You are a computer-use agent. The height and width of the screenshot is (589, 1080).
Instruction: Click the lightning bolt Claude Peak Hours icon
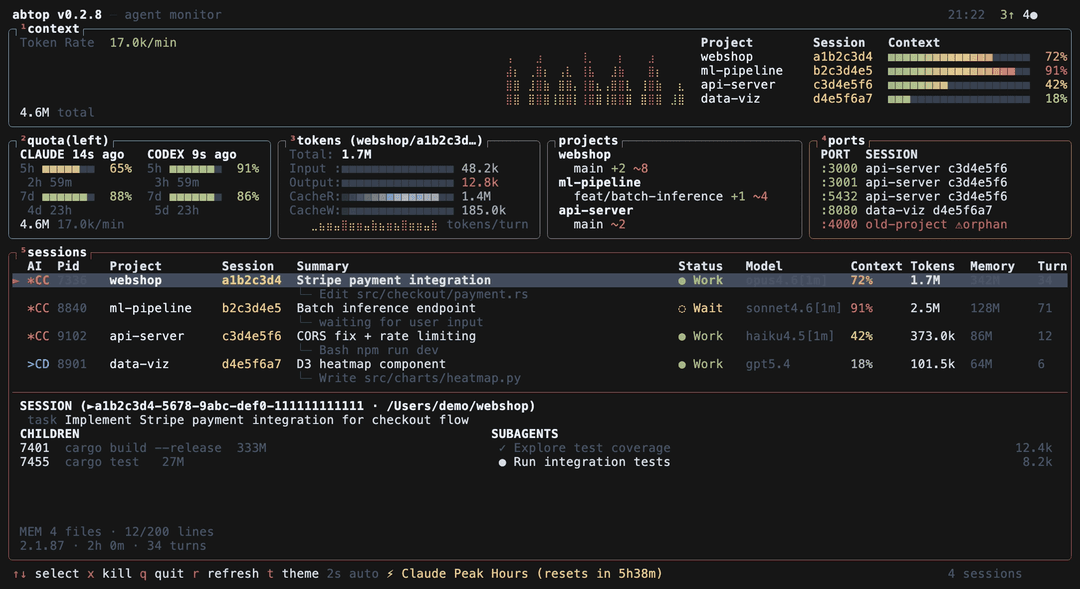coord(390,574)
